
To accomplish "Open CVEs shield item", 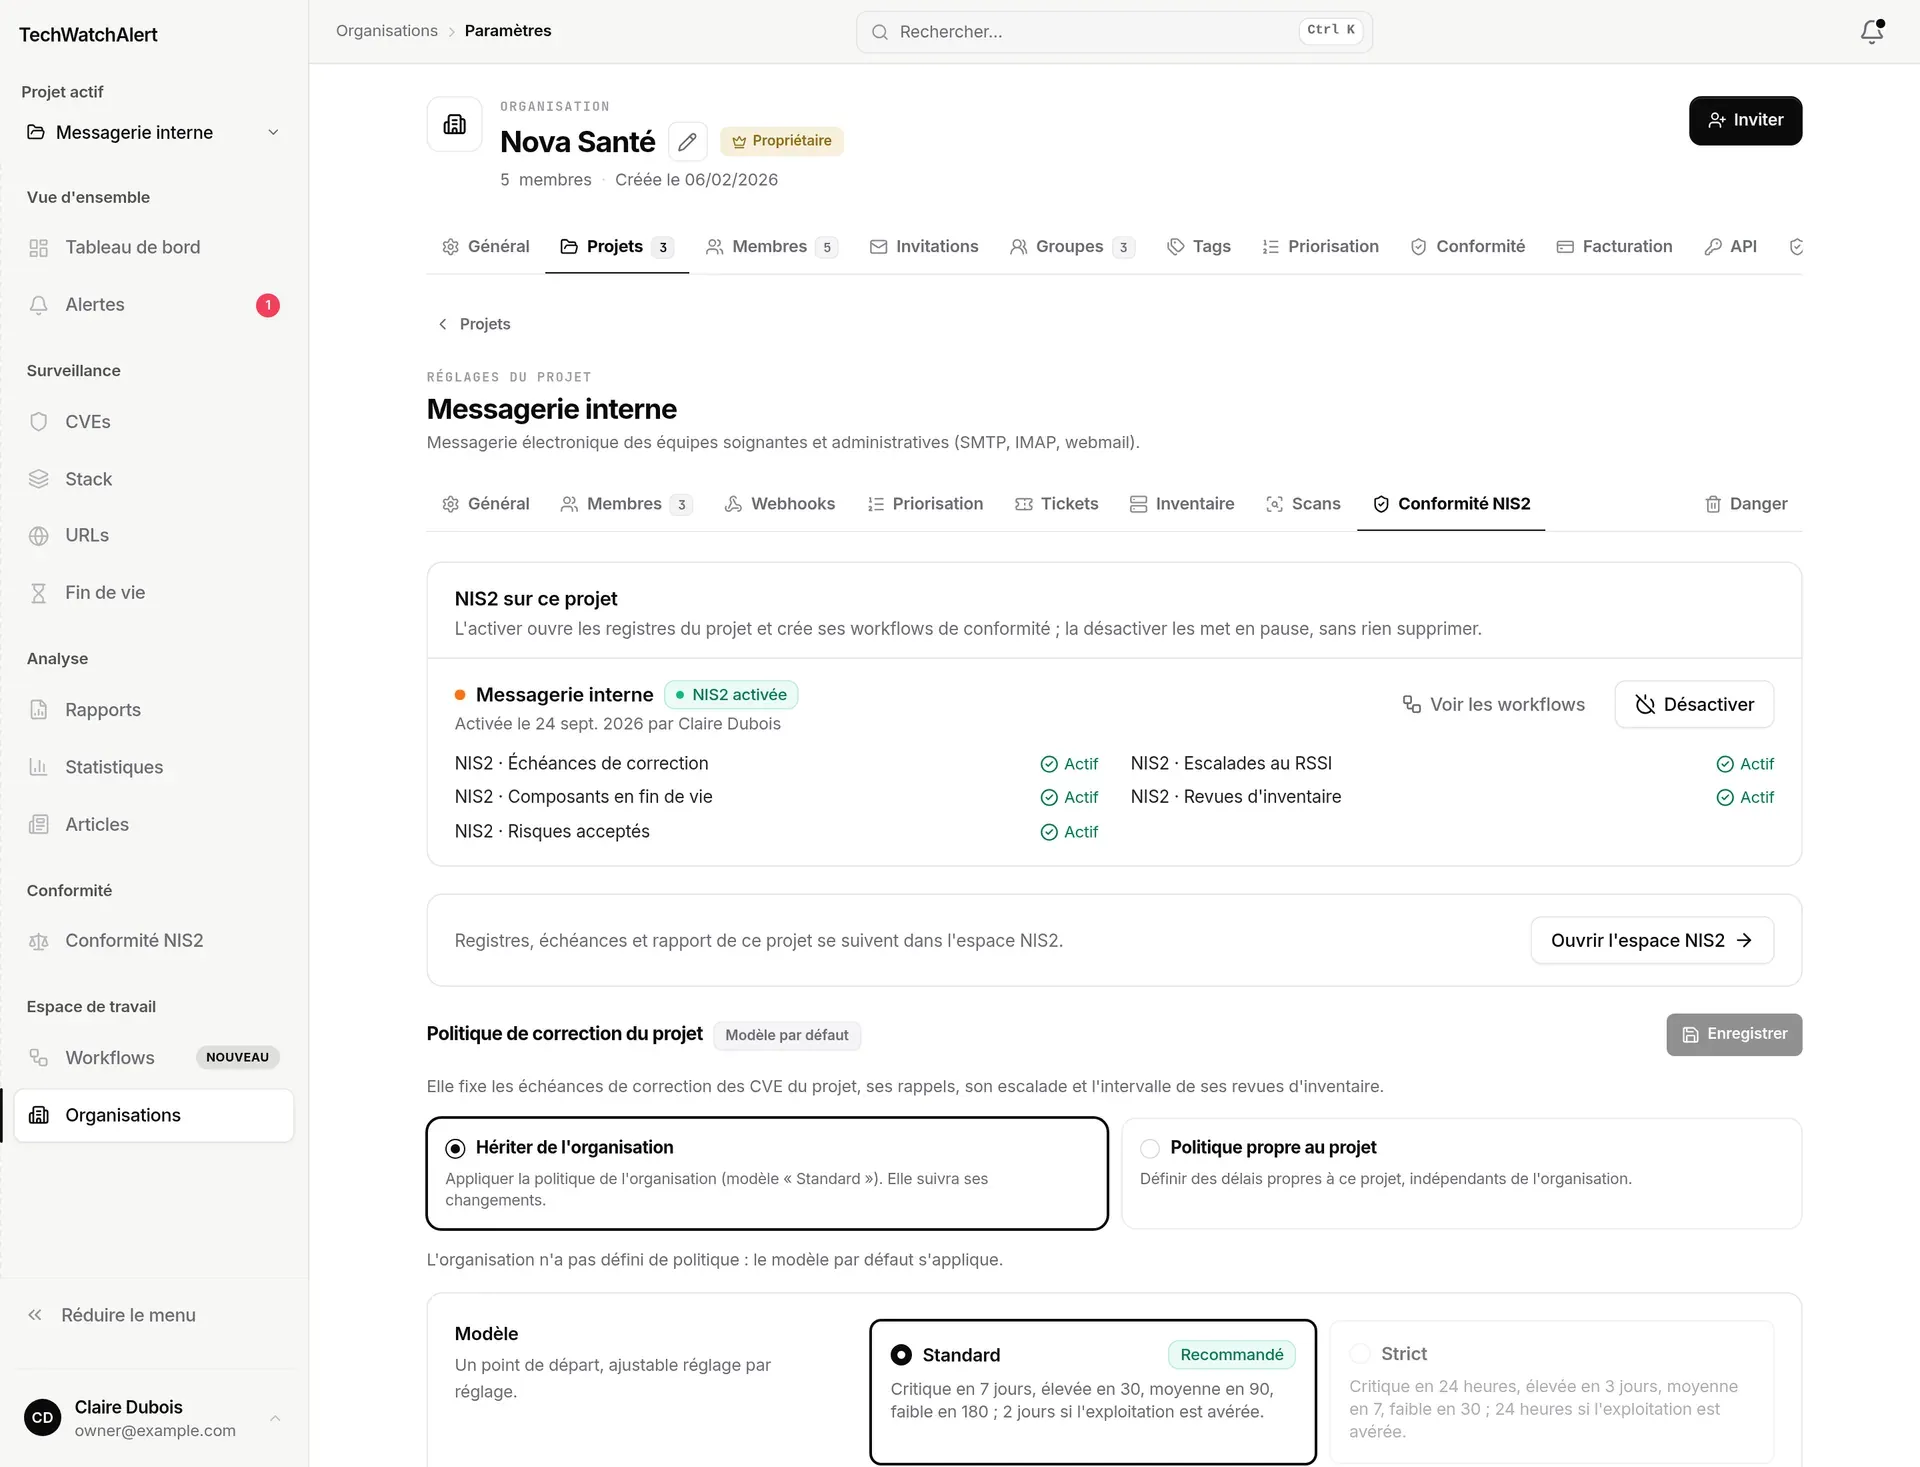I will [154, 422].
